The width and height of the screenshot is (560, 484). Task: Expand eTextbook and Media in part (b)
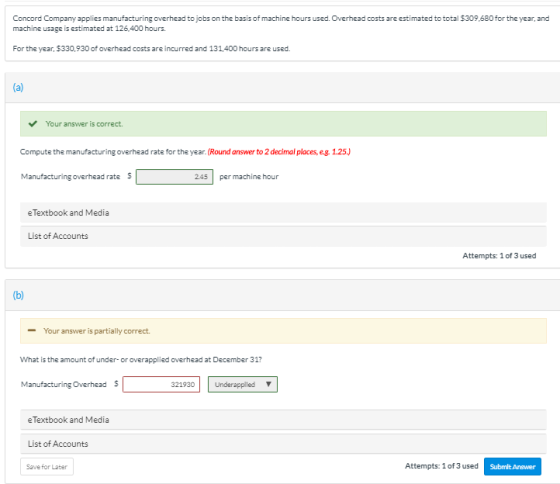click(283, 420)
